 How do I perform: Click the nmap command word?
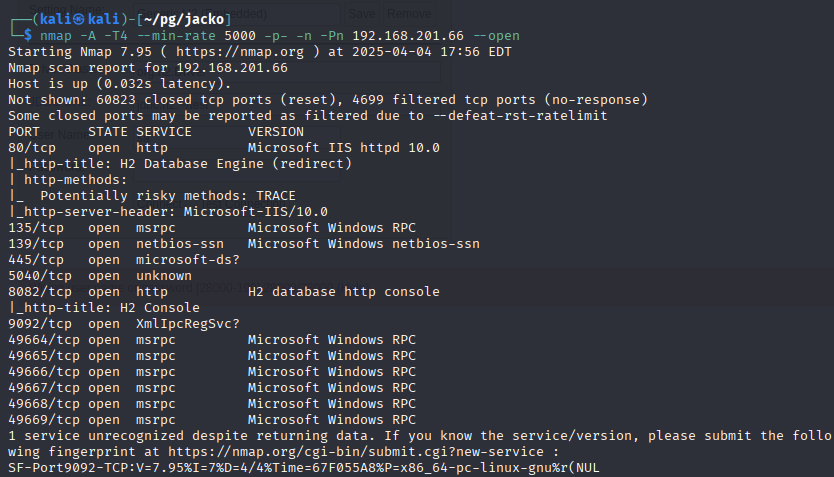[x=56, y=36]
